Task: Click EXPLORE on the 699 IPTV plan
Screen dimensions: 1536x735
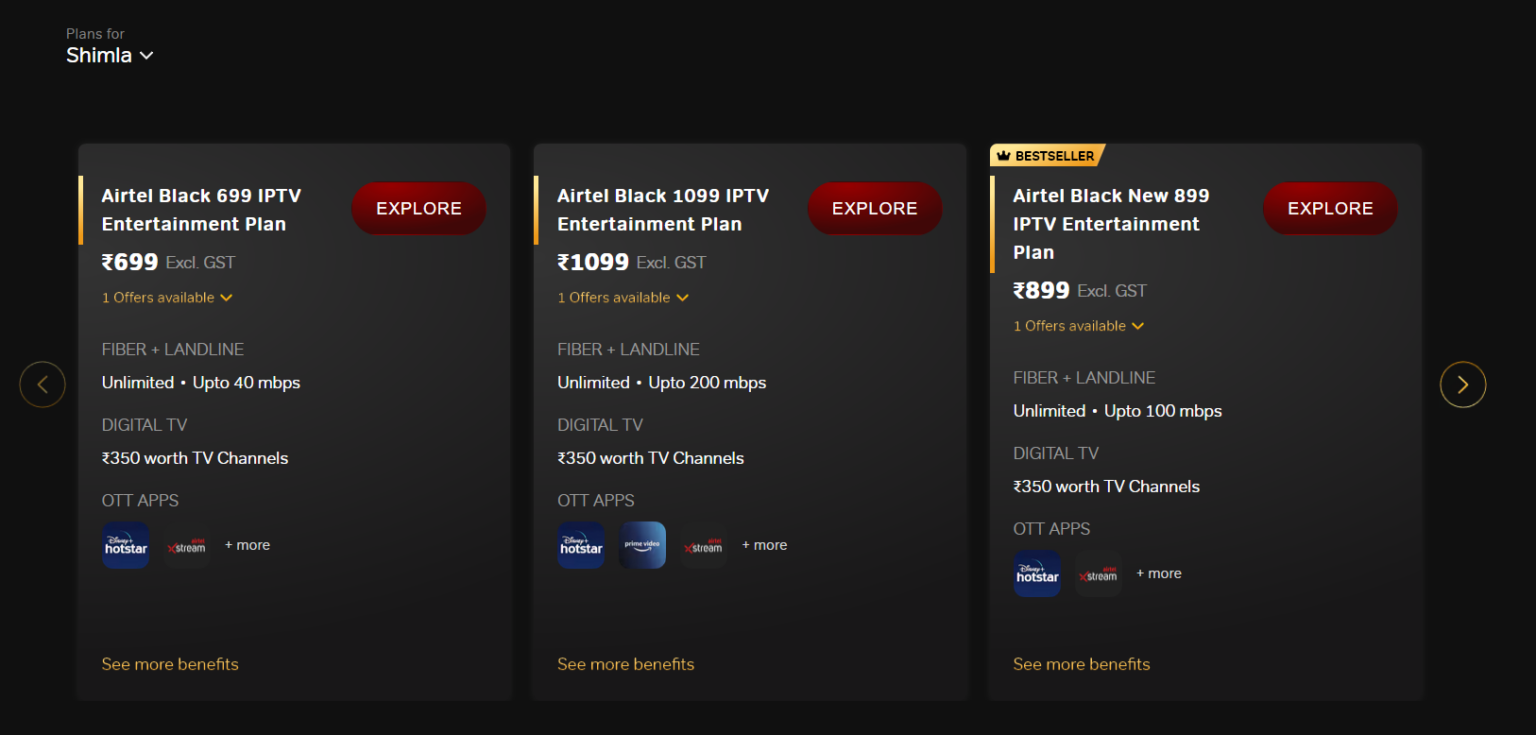Action: tap(418, 208)
